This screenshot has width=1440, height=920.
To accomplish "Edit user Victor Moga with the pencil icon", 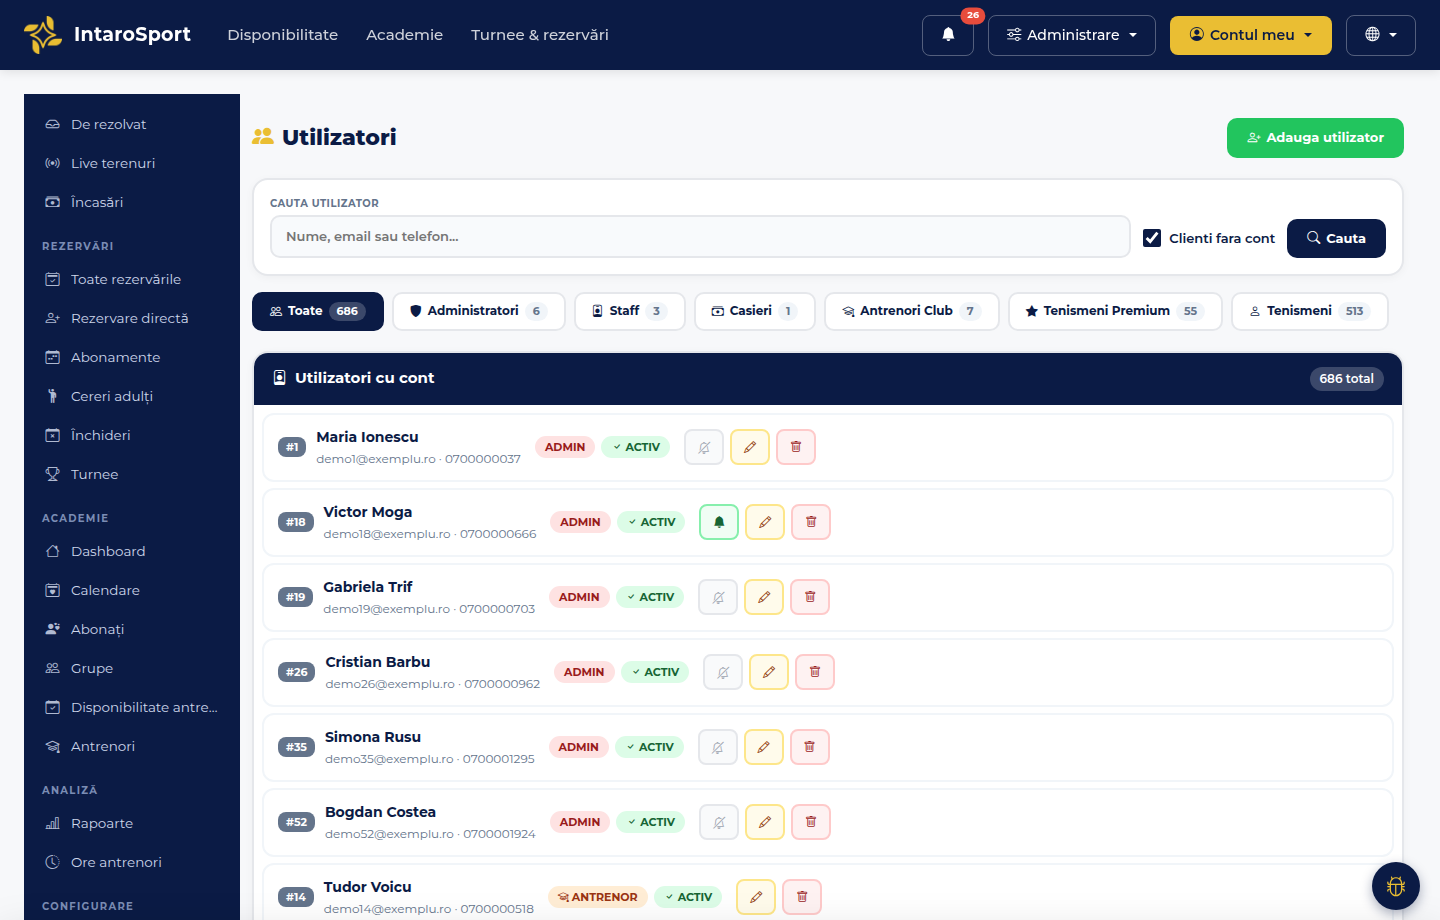I will (765, 522).
